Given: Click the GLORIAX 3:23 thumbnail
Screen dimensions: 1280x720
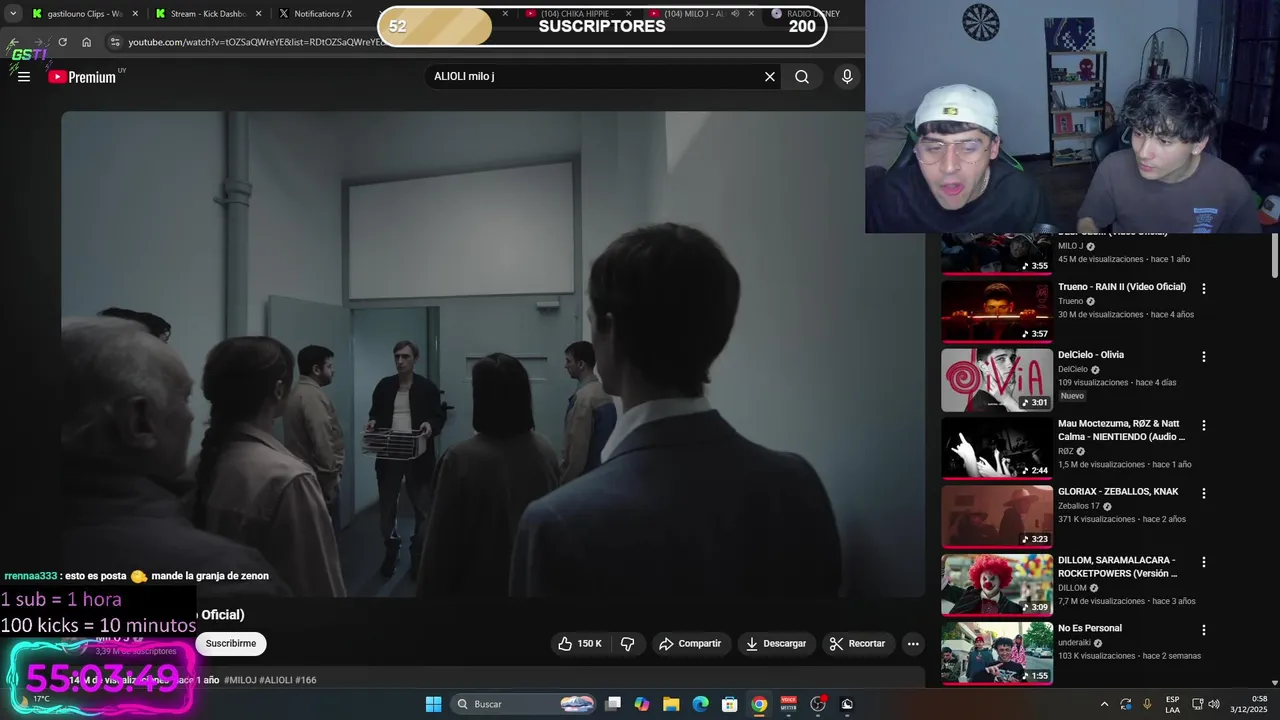Looking at the screenshot, I should (997, 517).
